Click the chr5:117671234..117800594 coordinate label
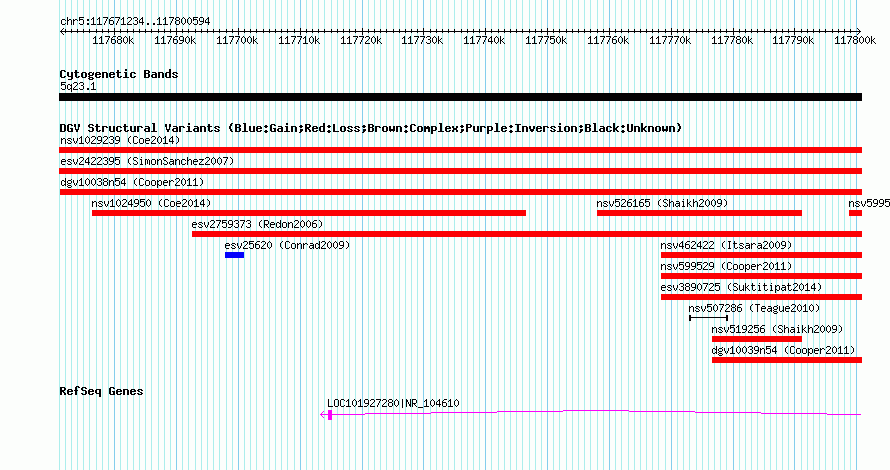The width and height of the screenshot is (890, 470). tap(135, 21)
